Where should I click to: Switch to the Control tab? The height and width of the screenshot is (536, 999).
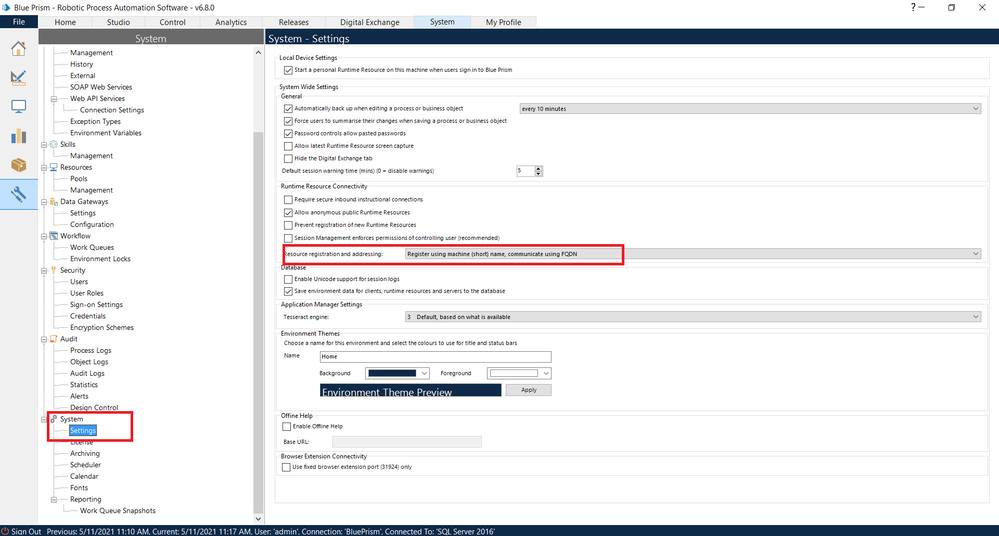coord(172,22)
